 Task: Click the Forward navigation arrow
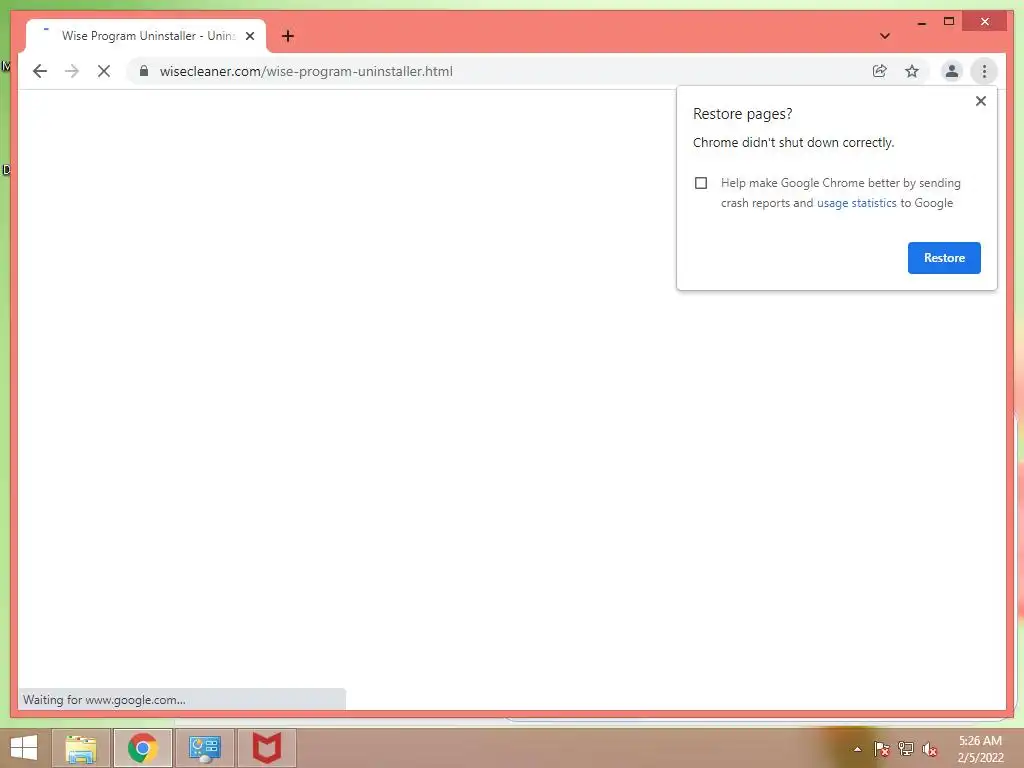point(72,71)
